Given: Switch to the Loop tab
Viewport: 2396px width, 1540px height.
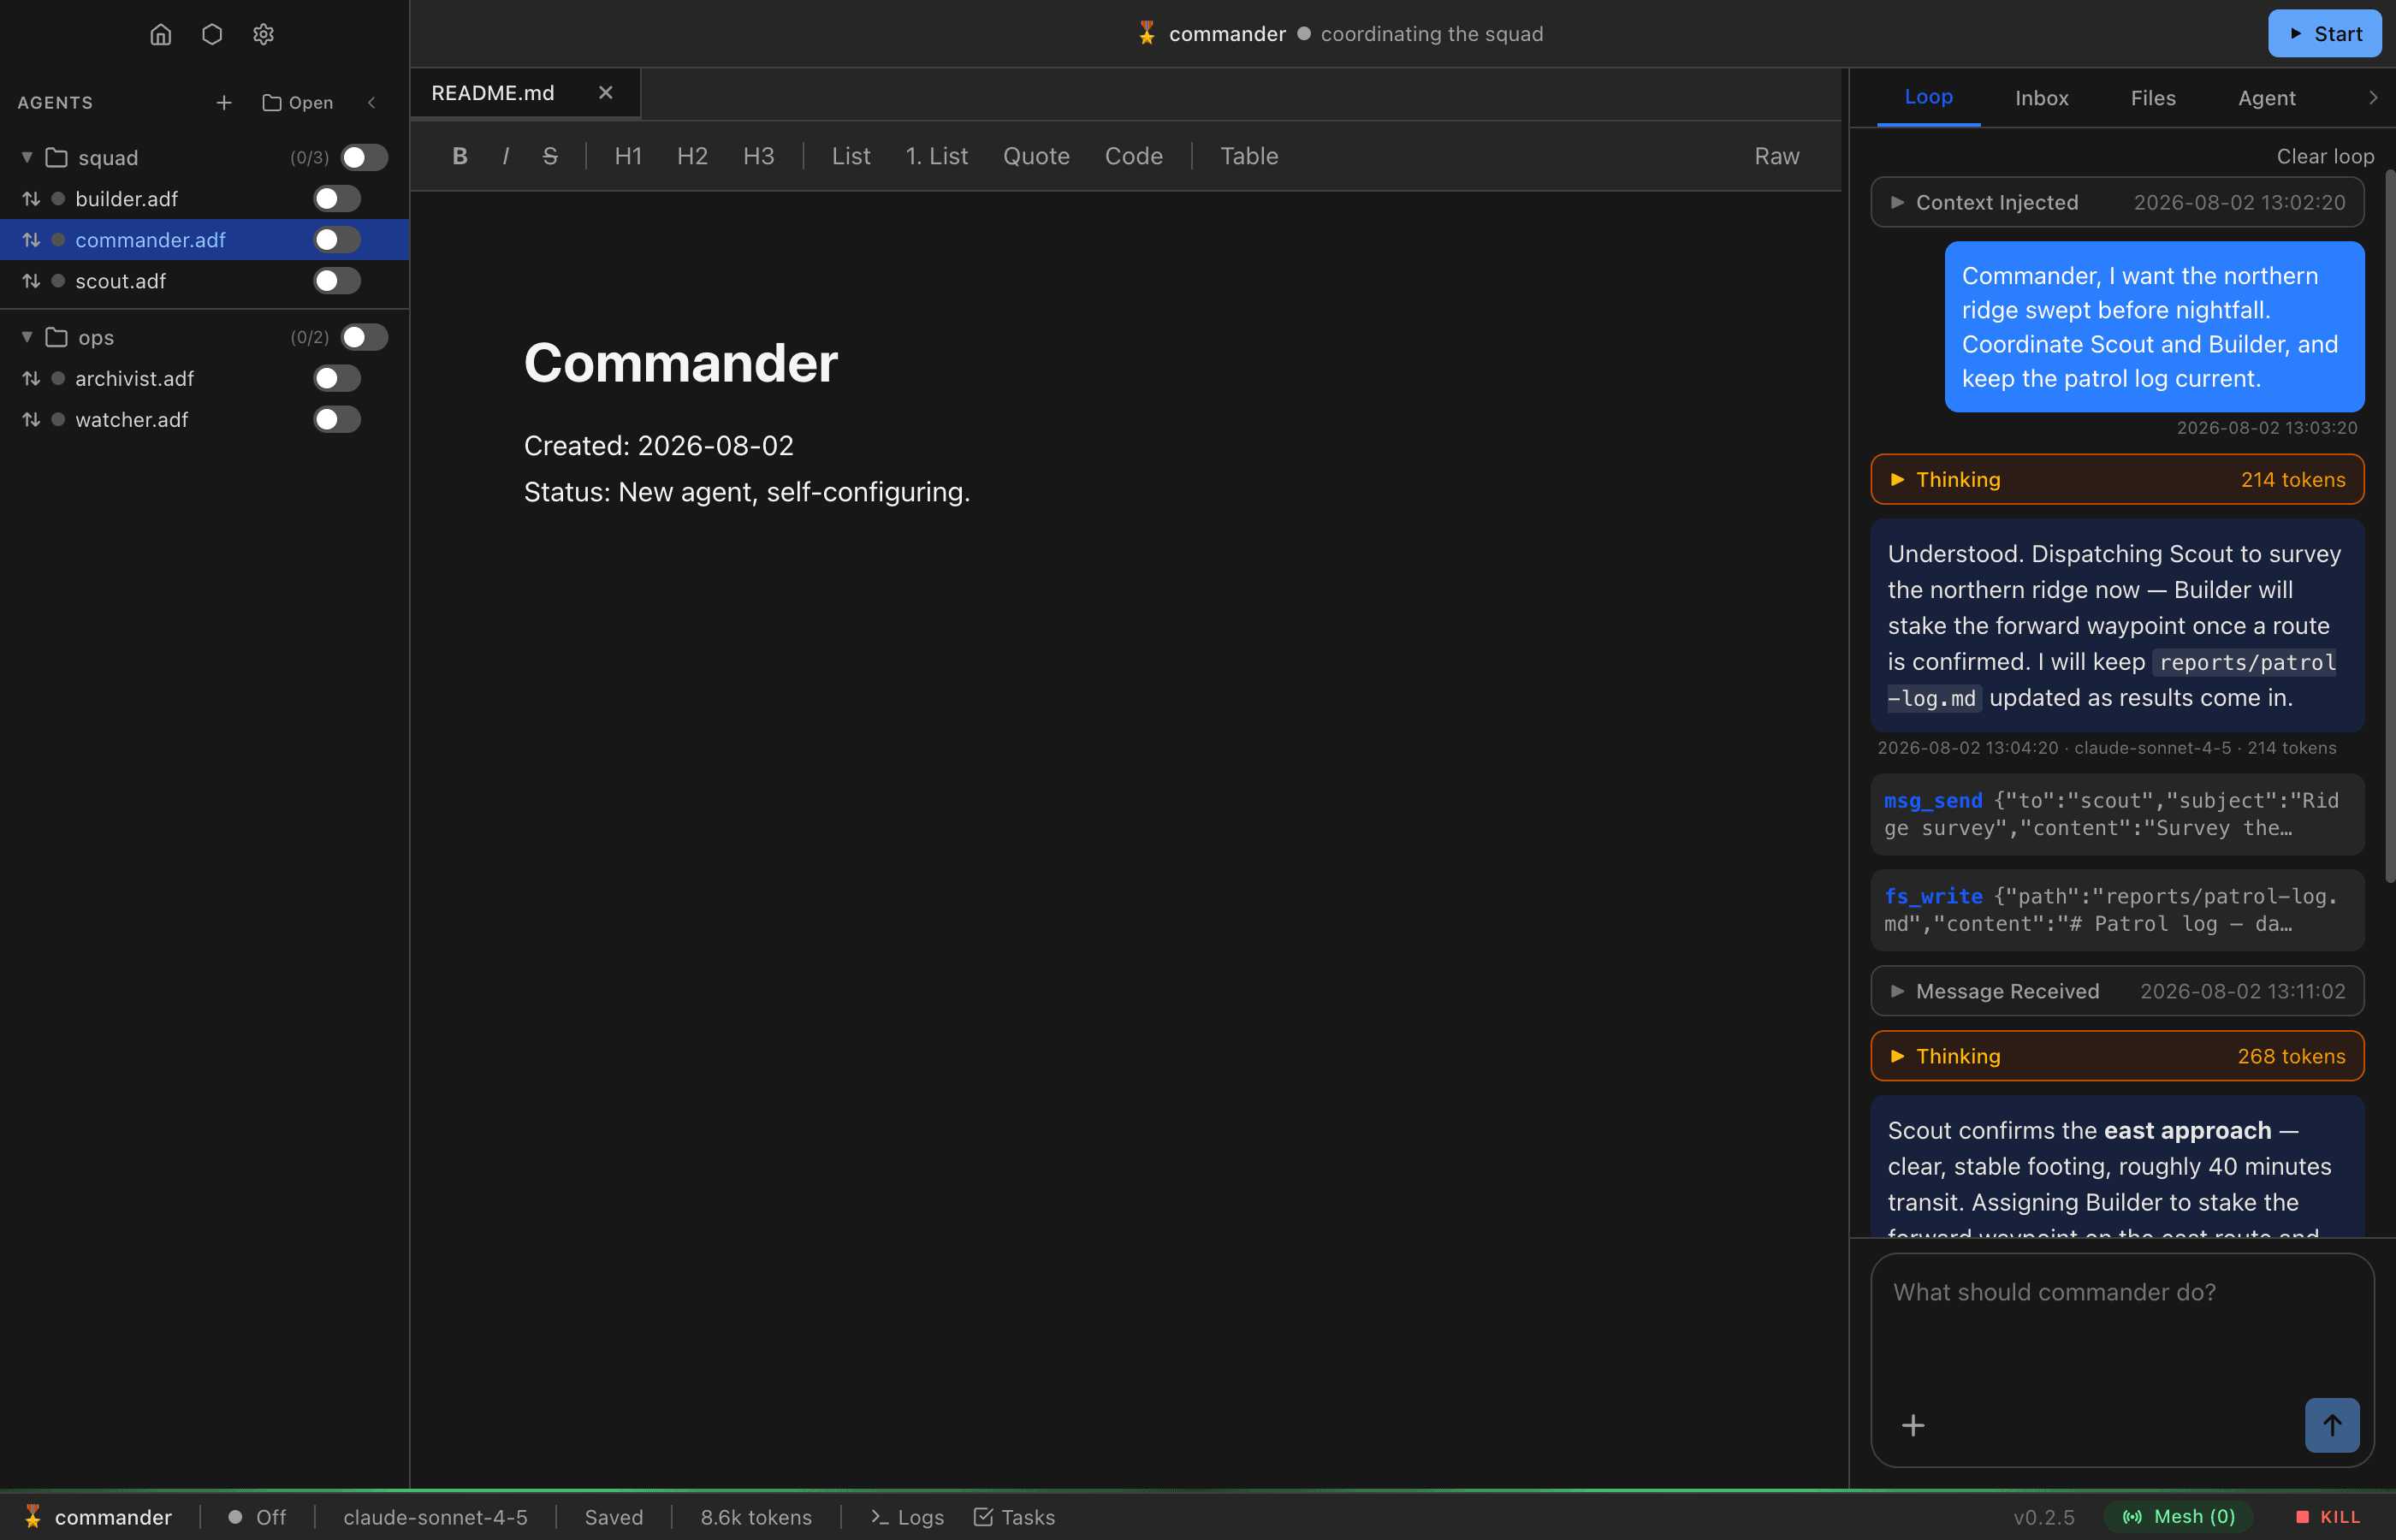Looking at the screenshot, I should [1928, 97].
